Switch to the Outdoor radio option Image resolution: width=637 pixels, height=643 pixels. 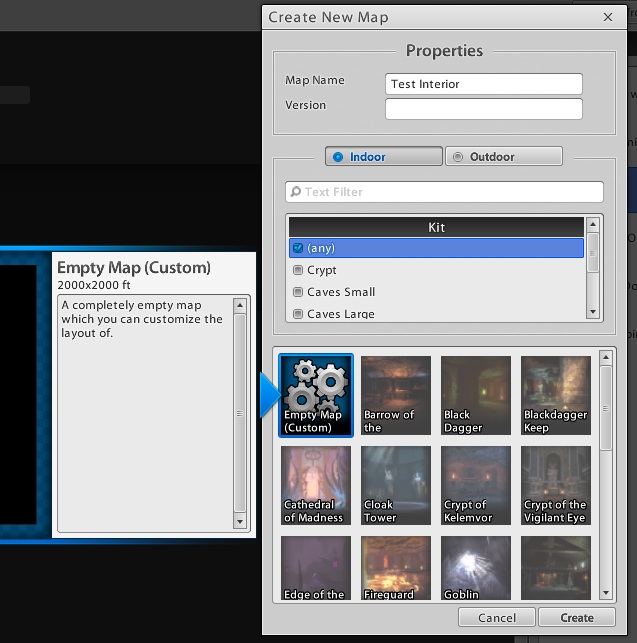(x=504, y=157)
